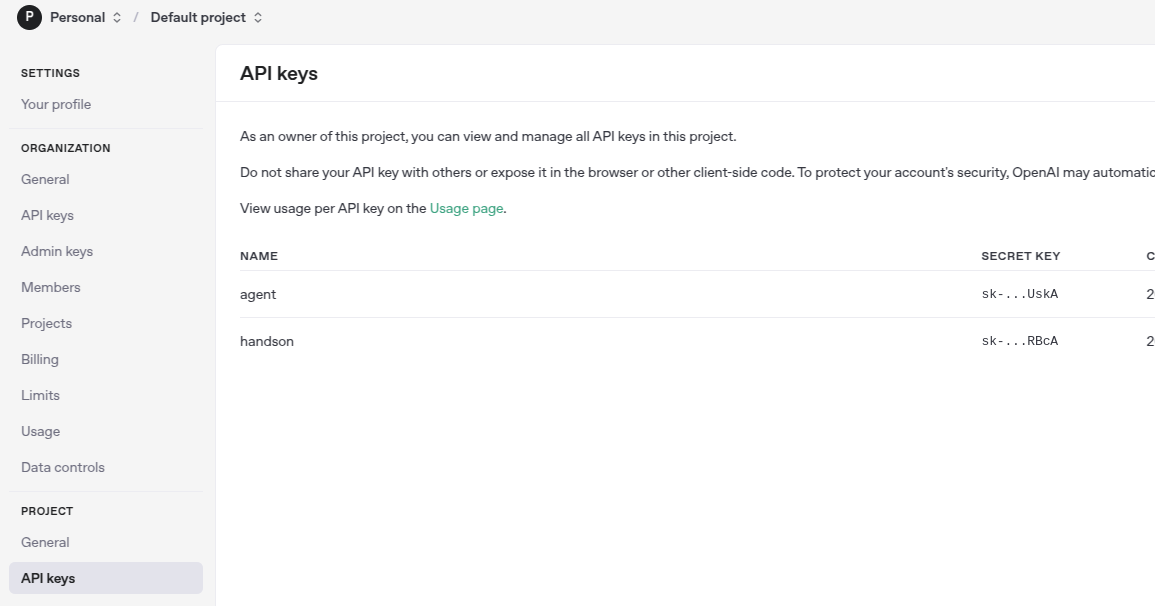Open the Billing section
The image size is (1155, 606).
click(x=40, y=359)
